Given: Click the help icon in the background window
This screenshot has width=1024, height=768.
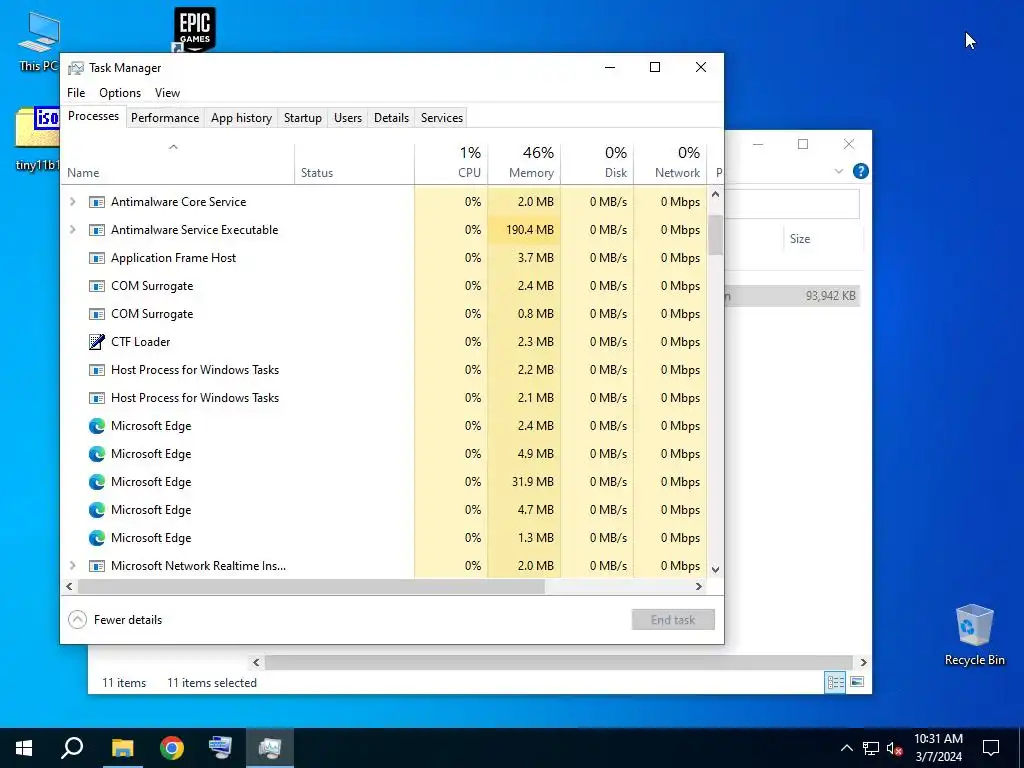Looking at the screenshot, I should tap(861, 171).
